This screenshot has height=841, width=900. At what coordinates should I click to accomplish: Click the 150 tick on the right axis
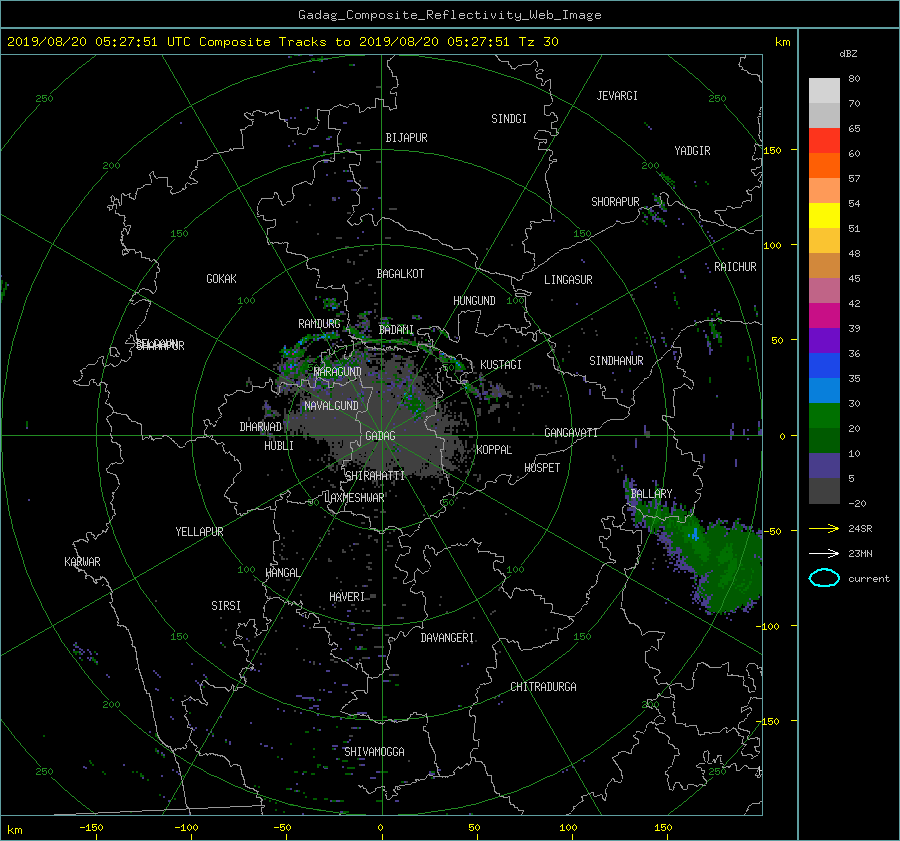[772, 150]
